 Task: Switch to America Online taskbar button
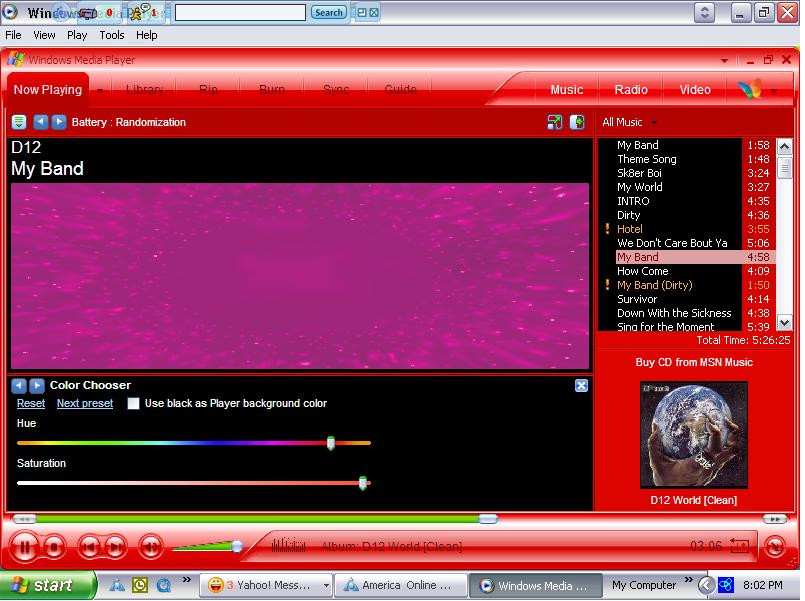(x=400, y=585)
